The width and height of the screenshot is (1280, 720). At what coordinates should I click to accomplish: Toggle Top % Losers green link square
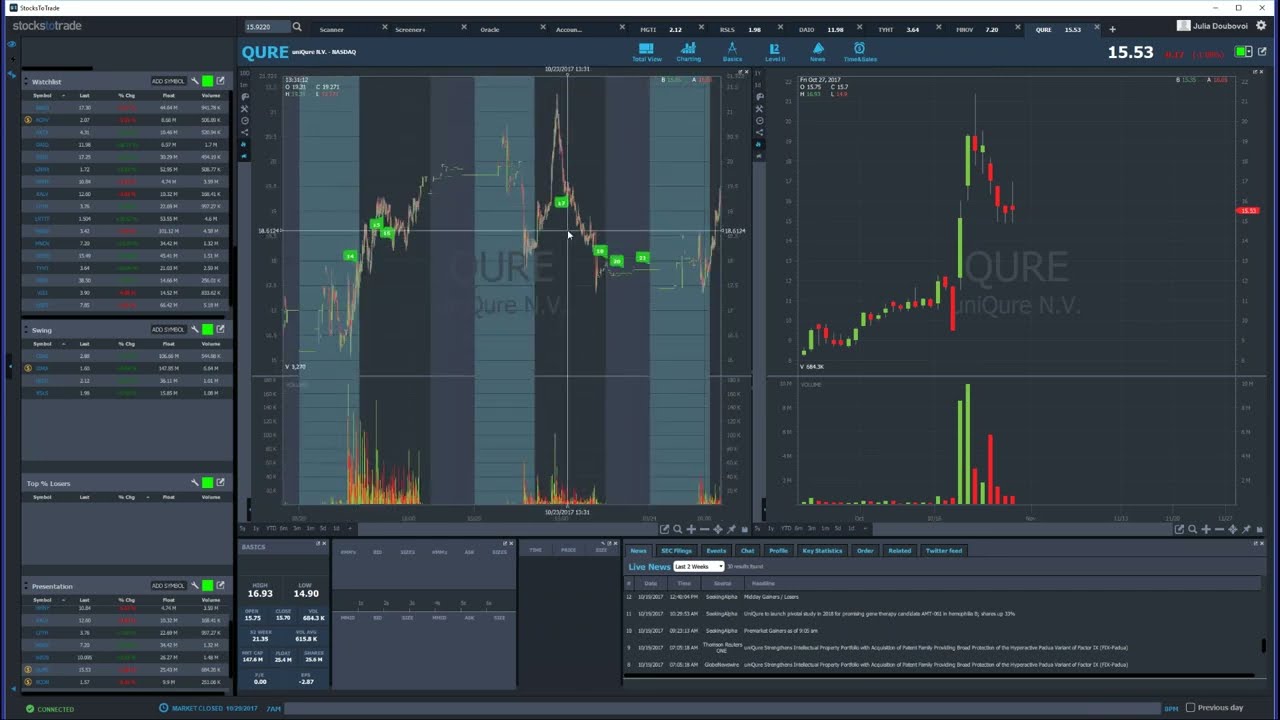coord(207,483)
